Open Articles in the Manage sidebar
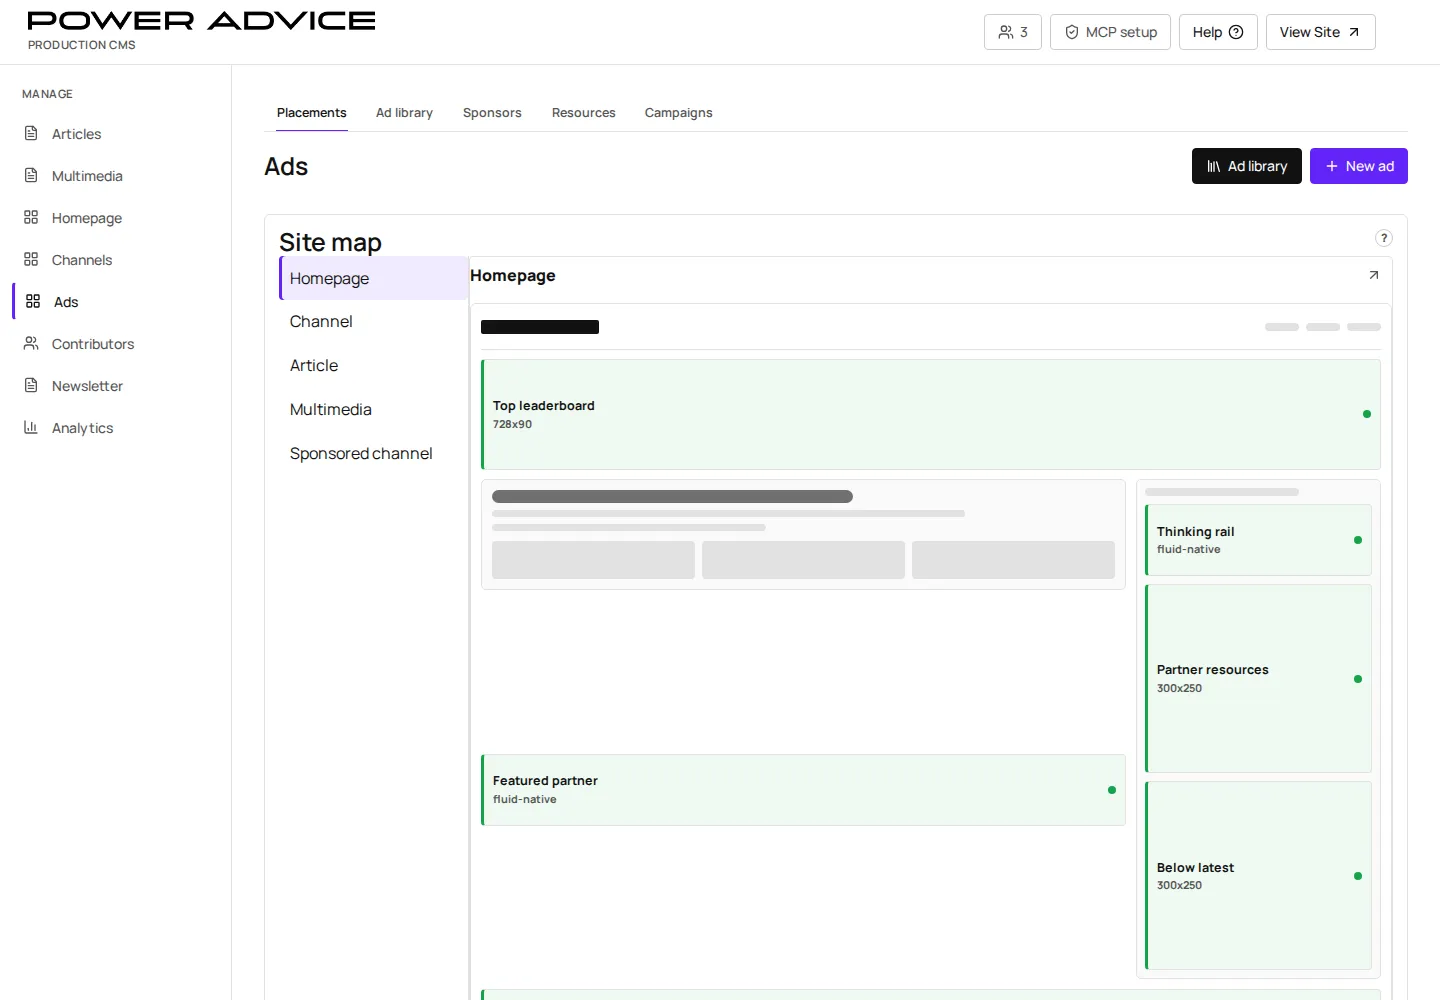Viewport: 1440px width, 1000px height. 116,134
